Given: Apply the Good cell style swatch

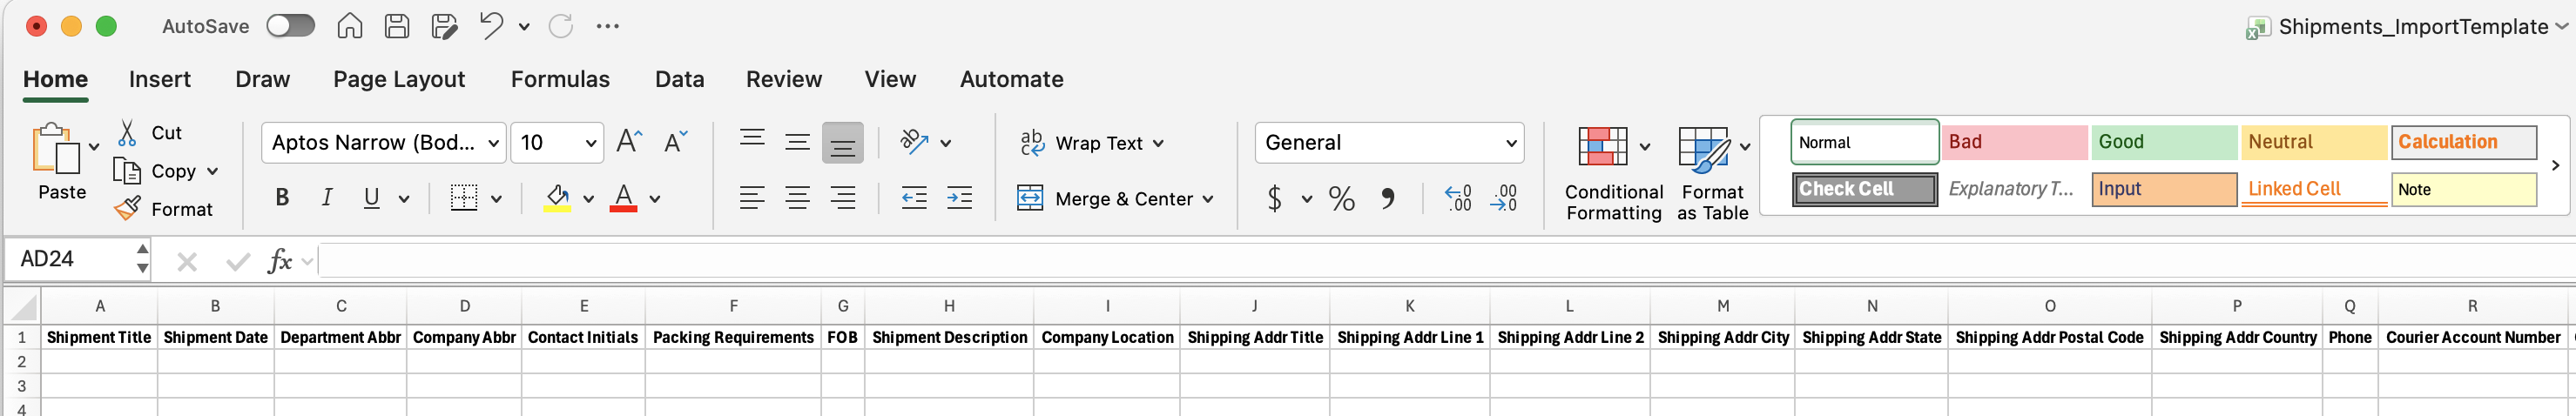Looking at the screenshot, I should 2163,142.
